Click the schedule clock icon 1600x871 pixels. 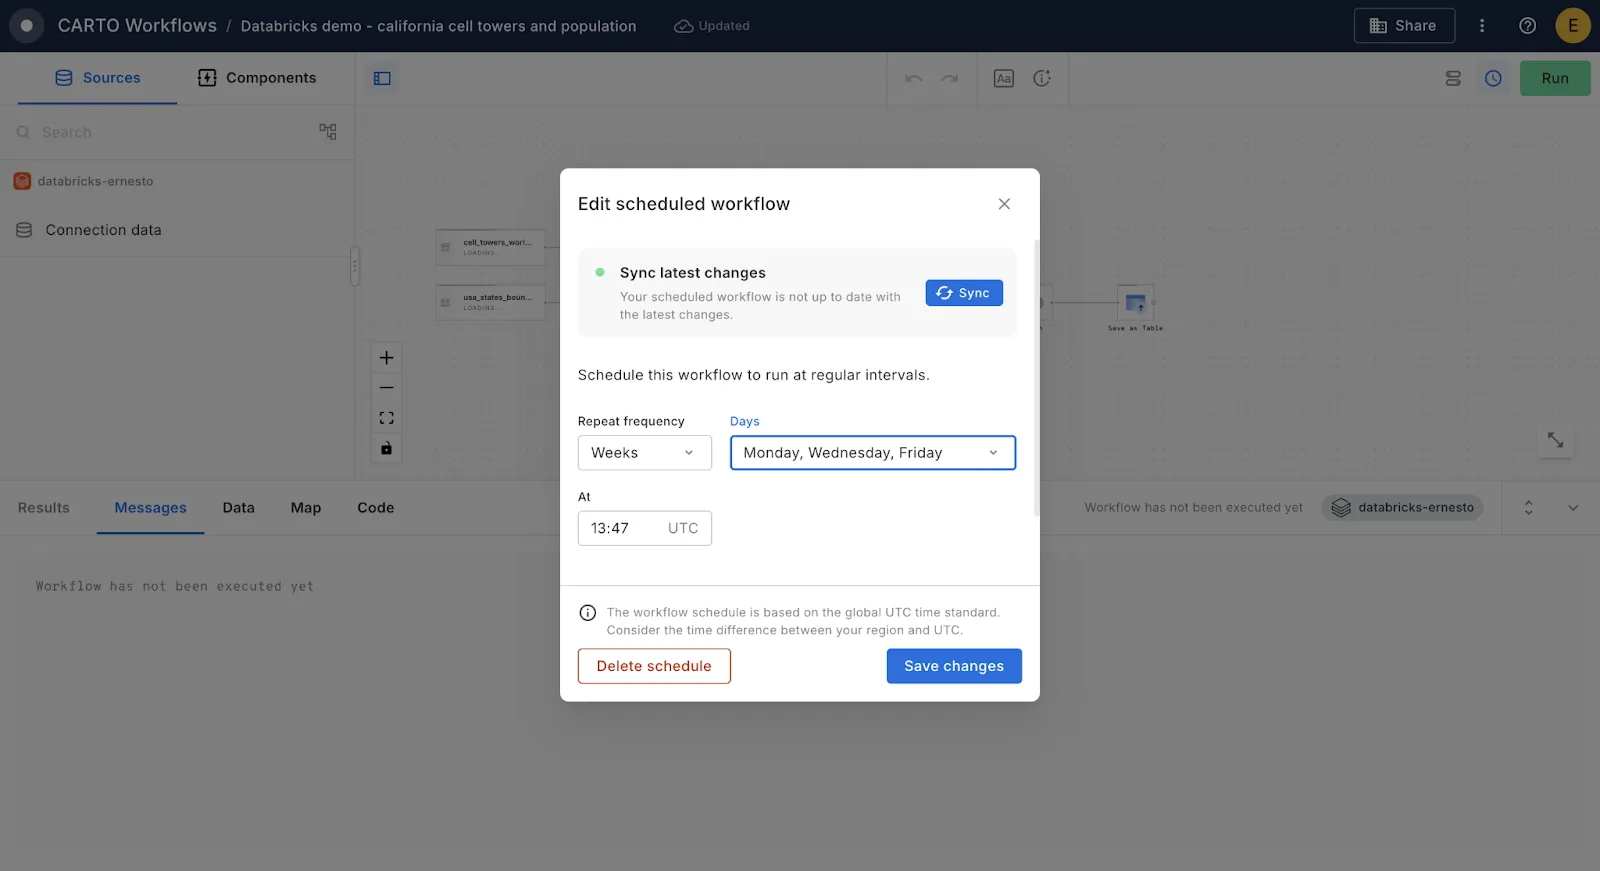[1493, 78]
